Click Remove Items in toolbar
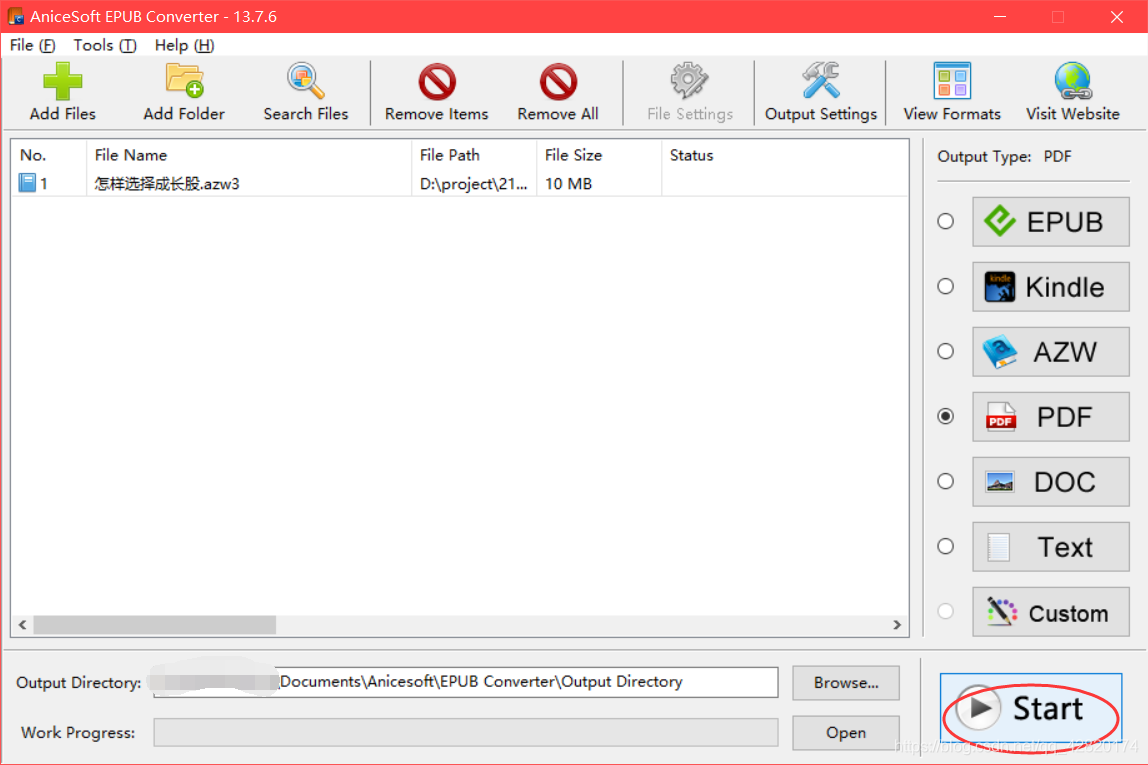The image size is (1148, 765). [x=436, y=92]
